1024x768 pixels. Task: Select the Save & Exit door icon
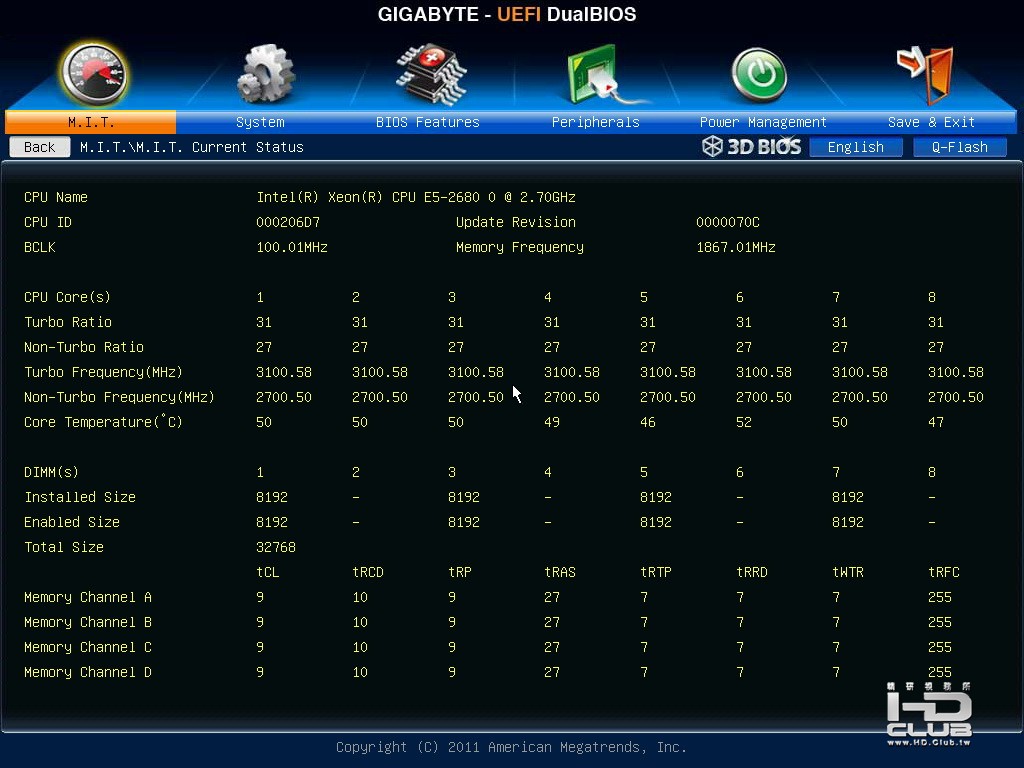click(x=925, y=74)
